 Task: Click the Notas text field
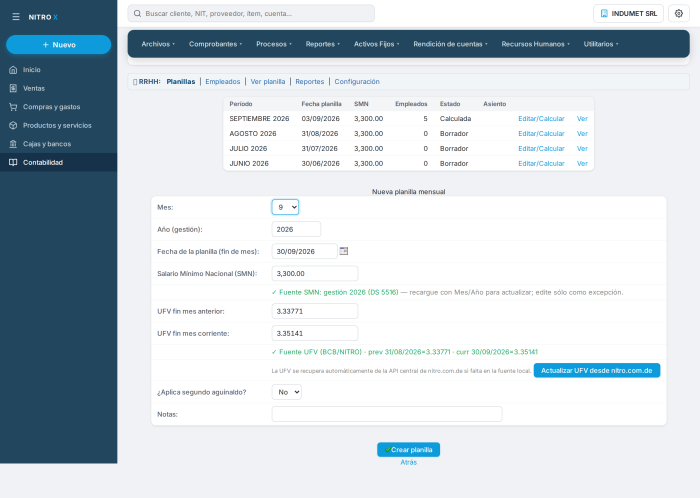click(x=387, y=414)
